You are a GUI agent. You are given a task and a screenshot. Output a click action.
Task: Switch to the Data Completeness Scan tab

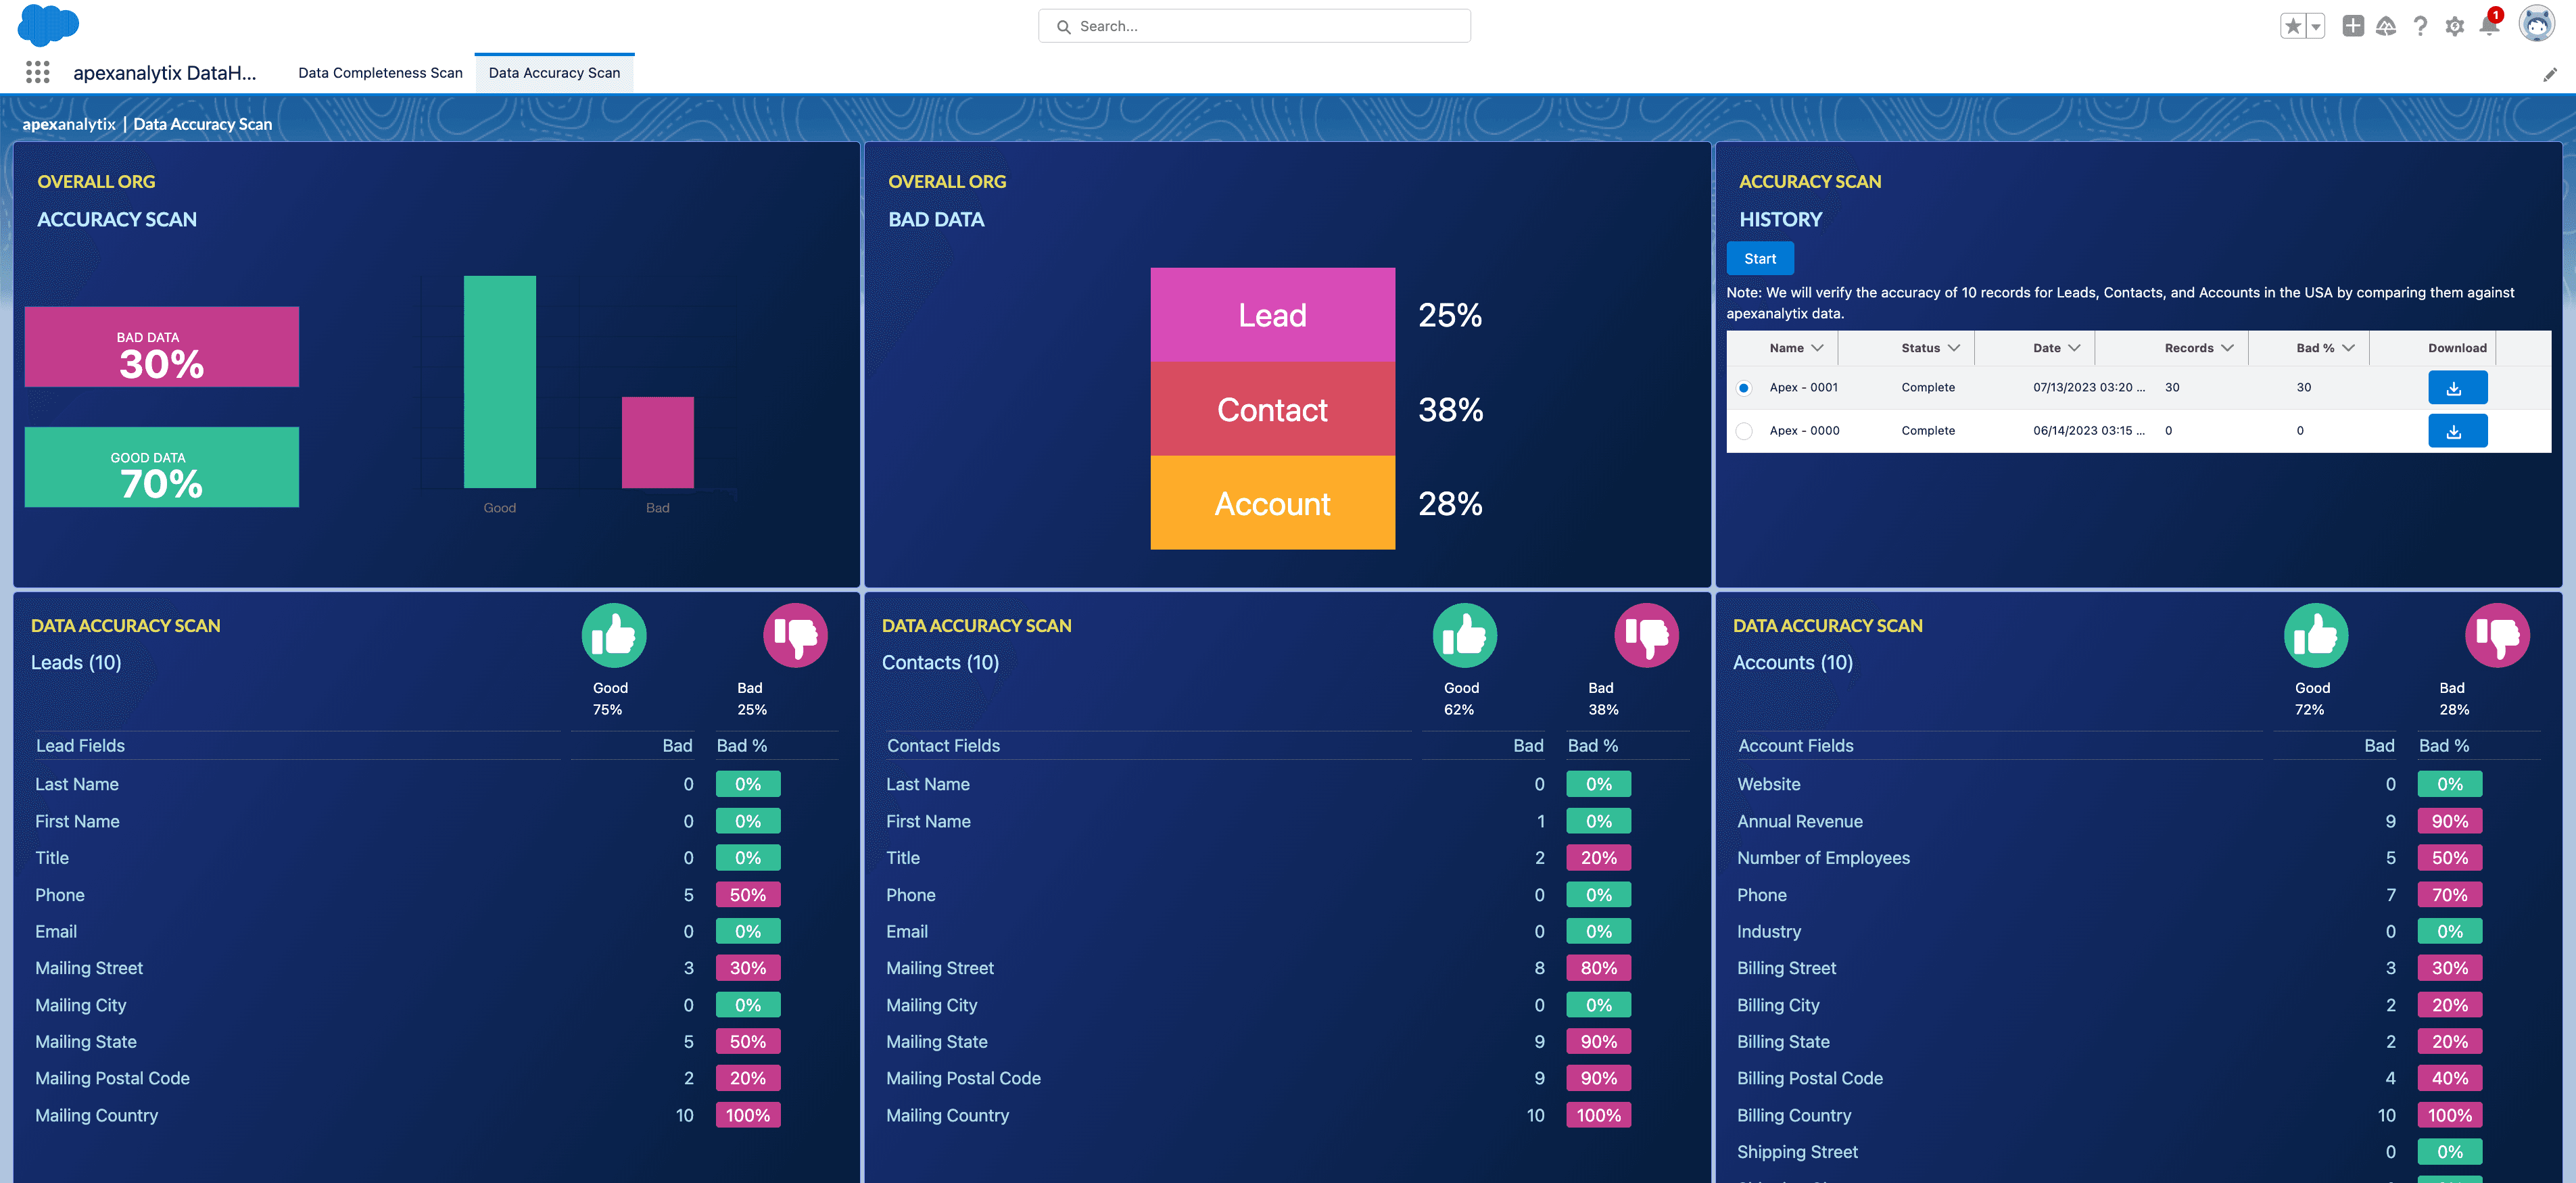[x=380, y=73]
